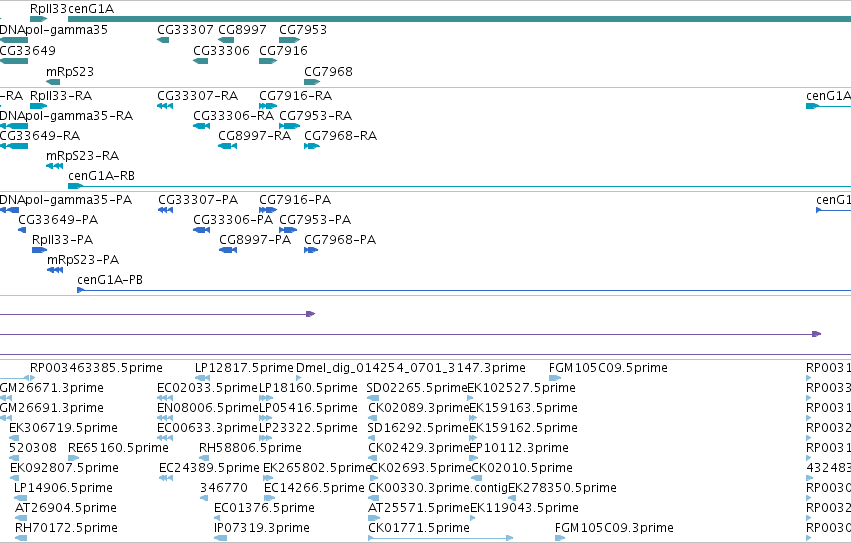Click the CG33306 gene label
The image size is (851, 543).
221,50
